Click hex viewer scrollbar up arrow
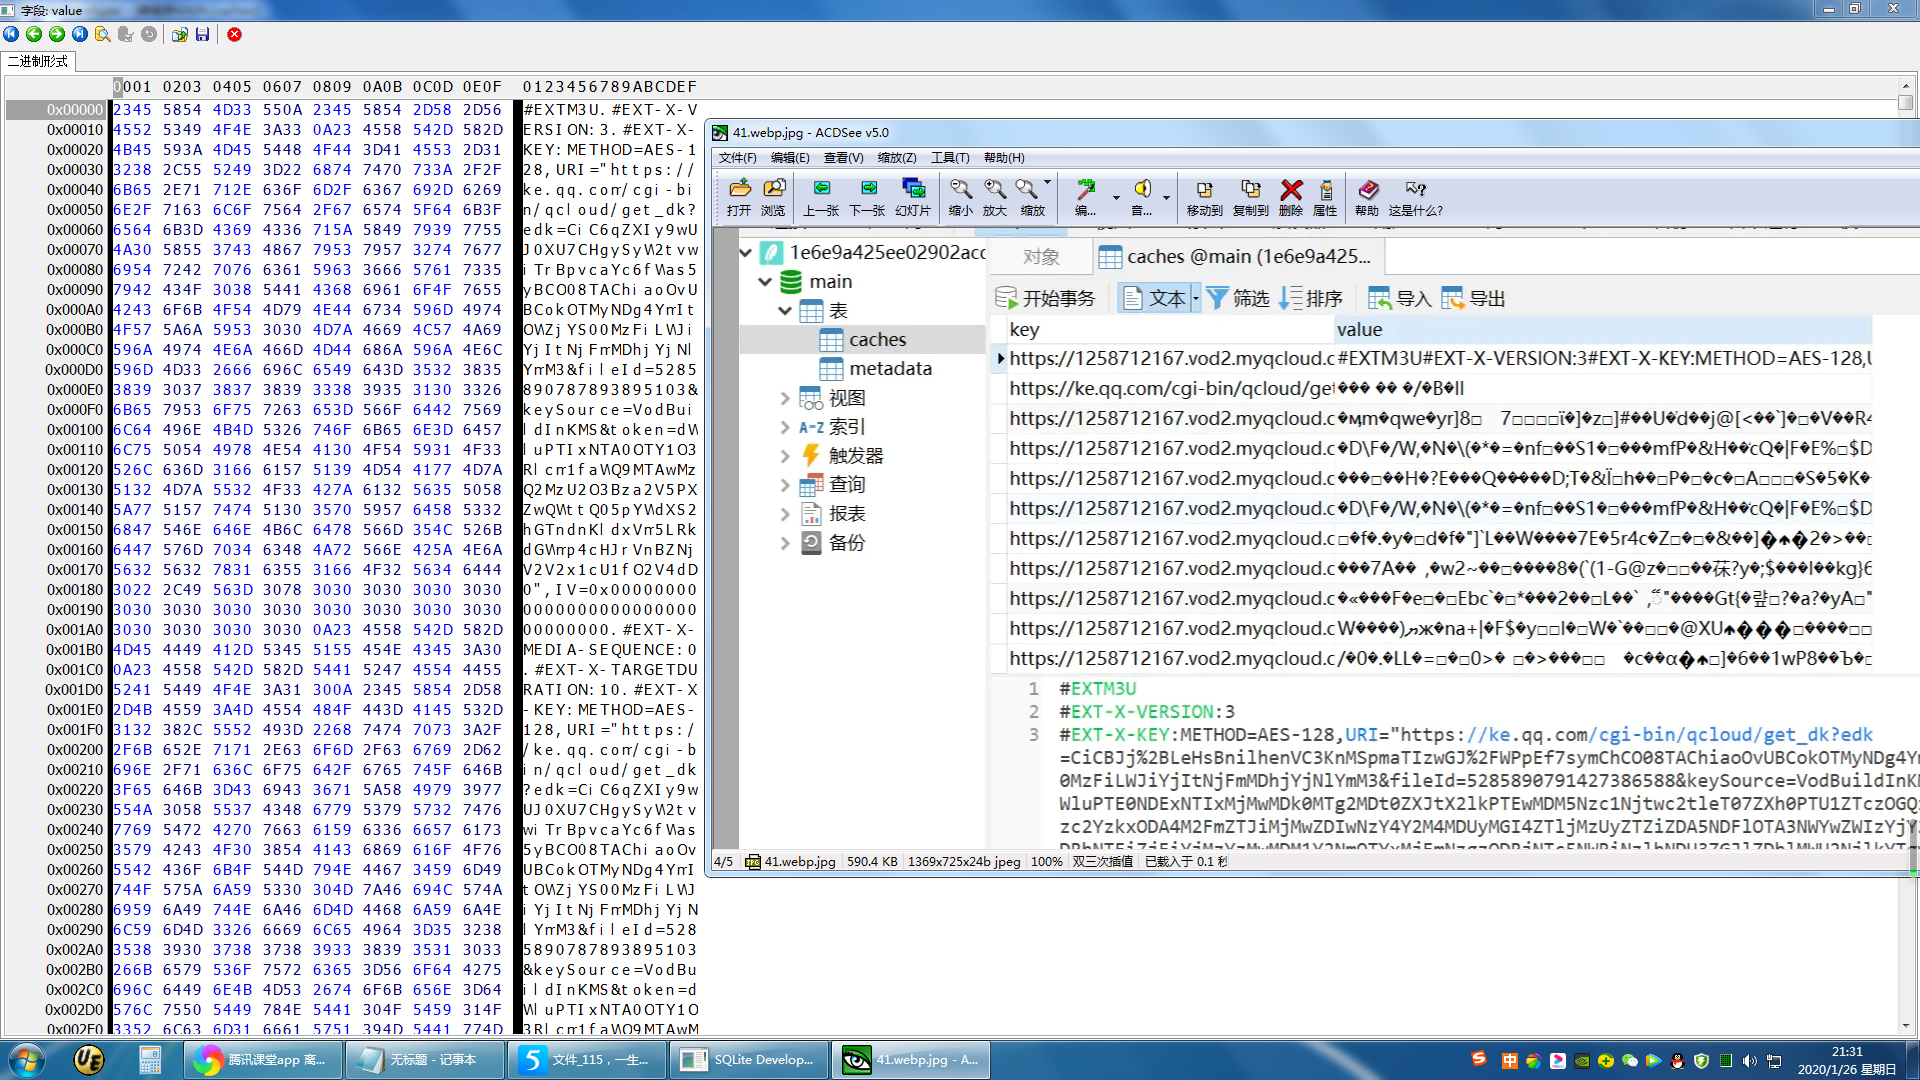 tap(1906, 87)
